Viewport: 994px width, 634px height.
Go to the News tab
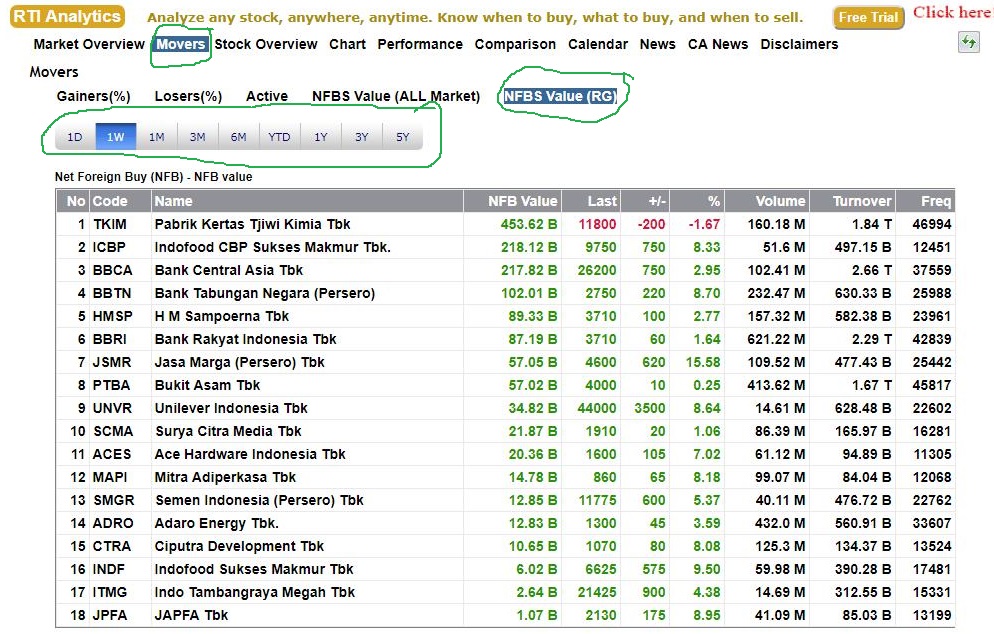point(657,44)
